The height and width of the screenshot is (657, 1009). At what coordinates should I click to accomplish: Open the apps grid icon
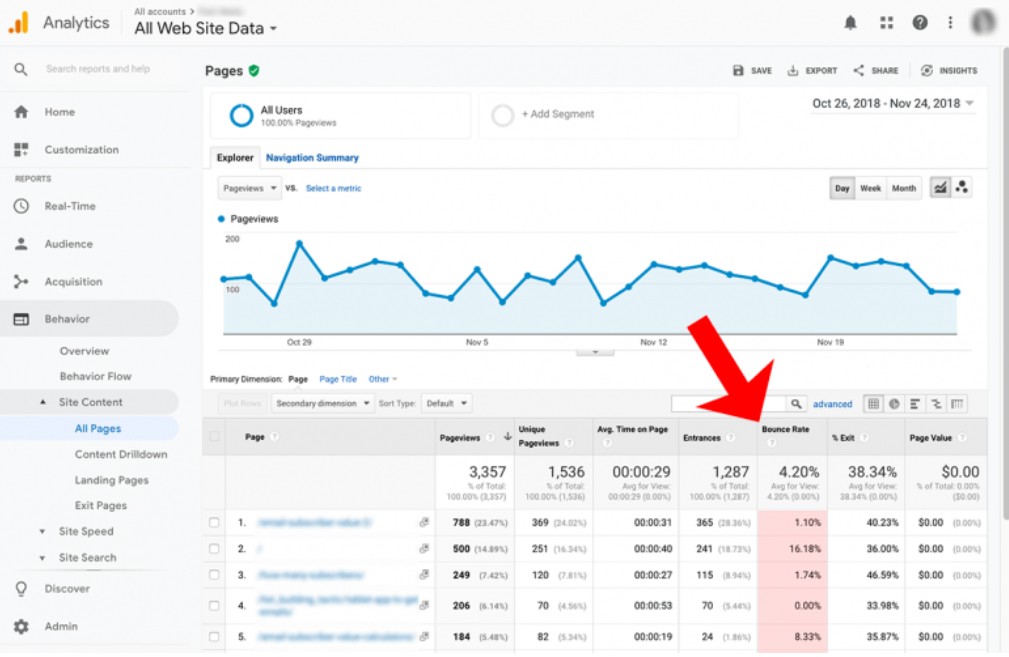click(886, 23)
